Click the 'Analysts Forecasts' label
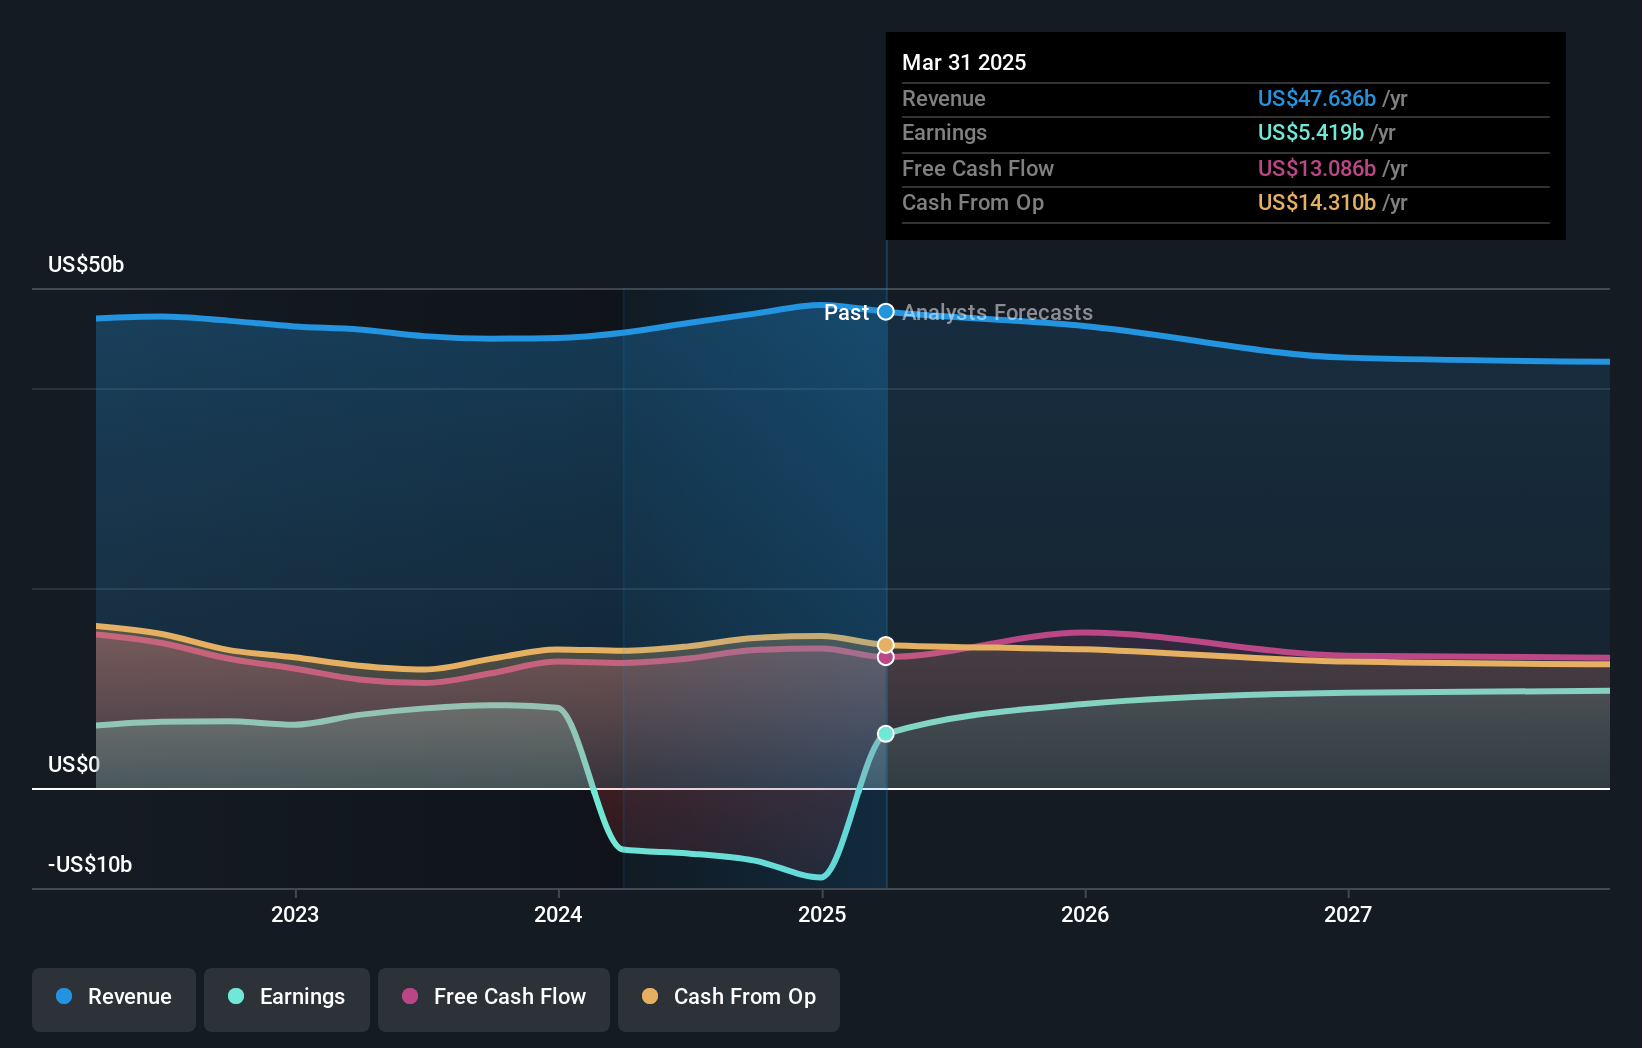The width and height of the screenshot is (1642, 1048). click(998, 312)
